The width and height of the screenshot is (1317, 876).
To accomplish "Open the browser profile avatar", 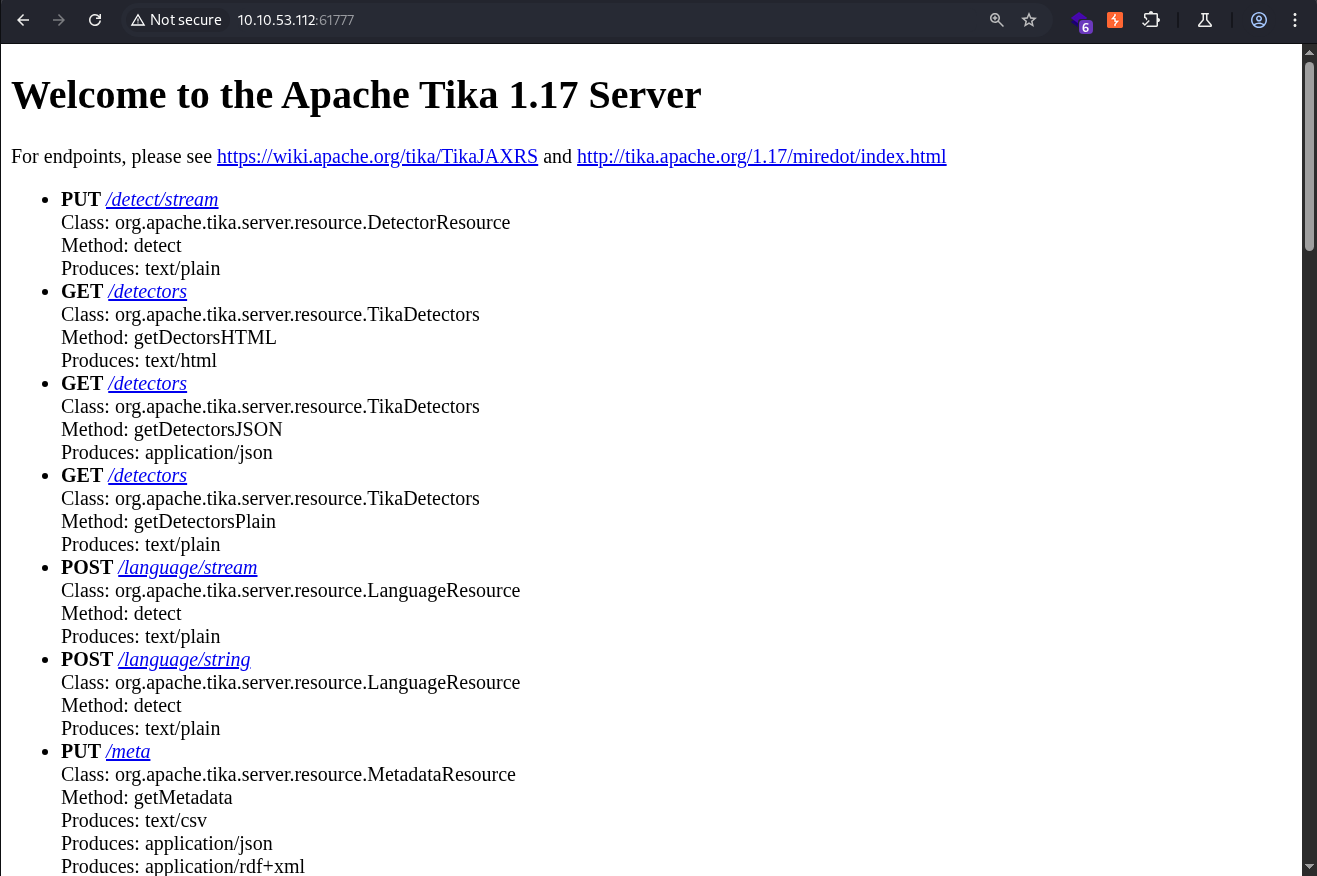I will pyautogui.click(x=1259, y=20).
